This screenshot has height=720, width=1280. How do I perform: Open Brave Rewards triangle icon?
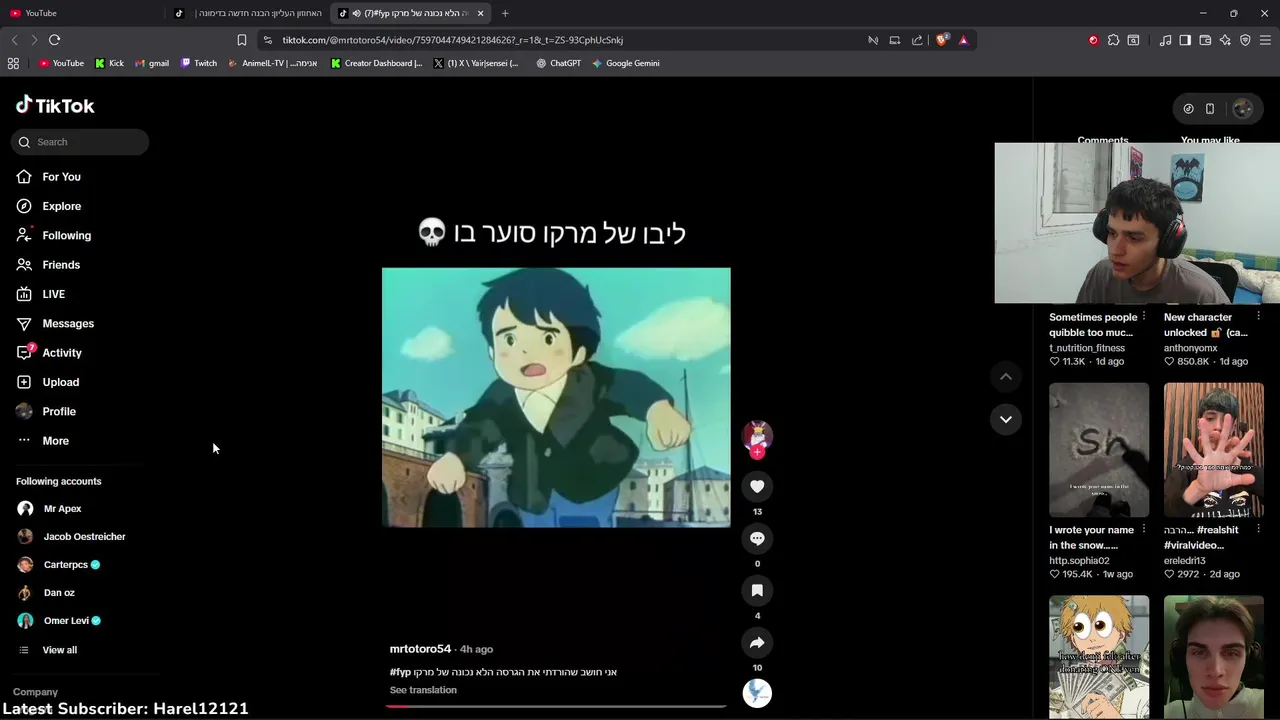coord(964,40)
